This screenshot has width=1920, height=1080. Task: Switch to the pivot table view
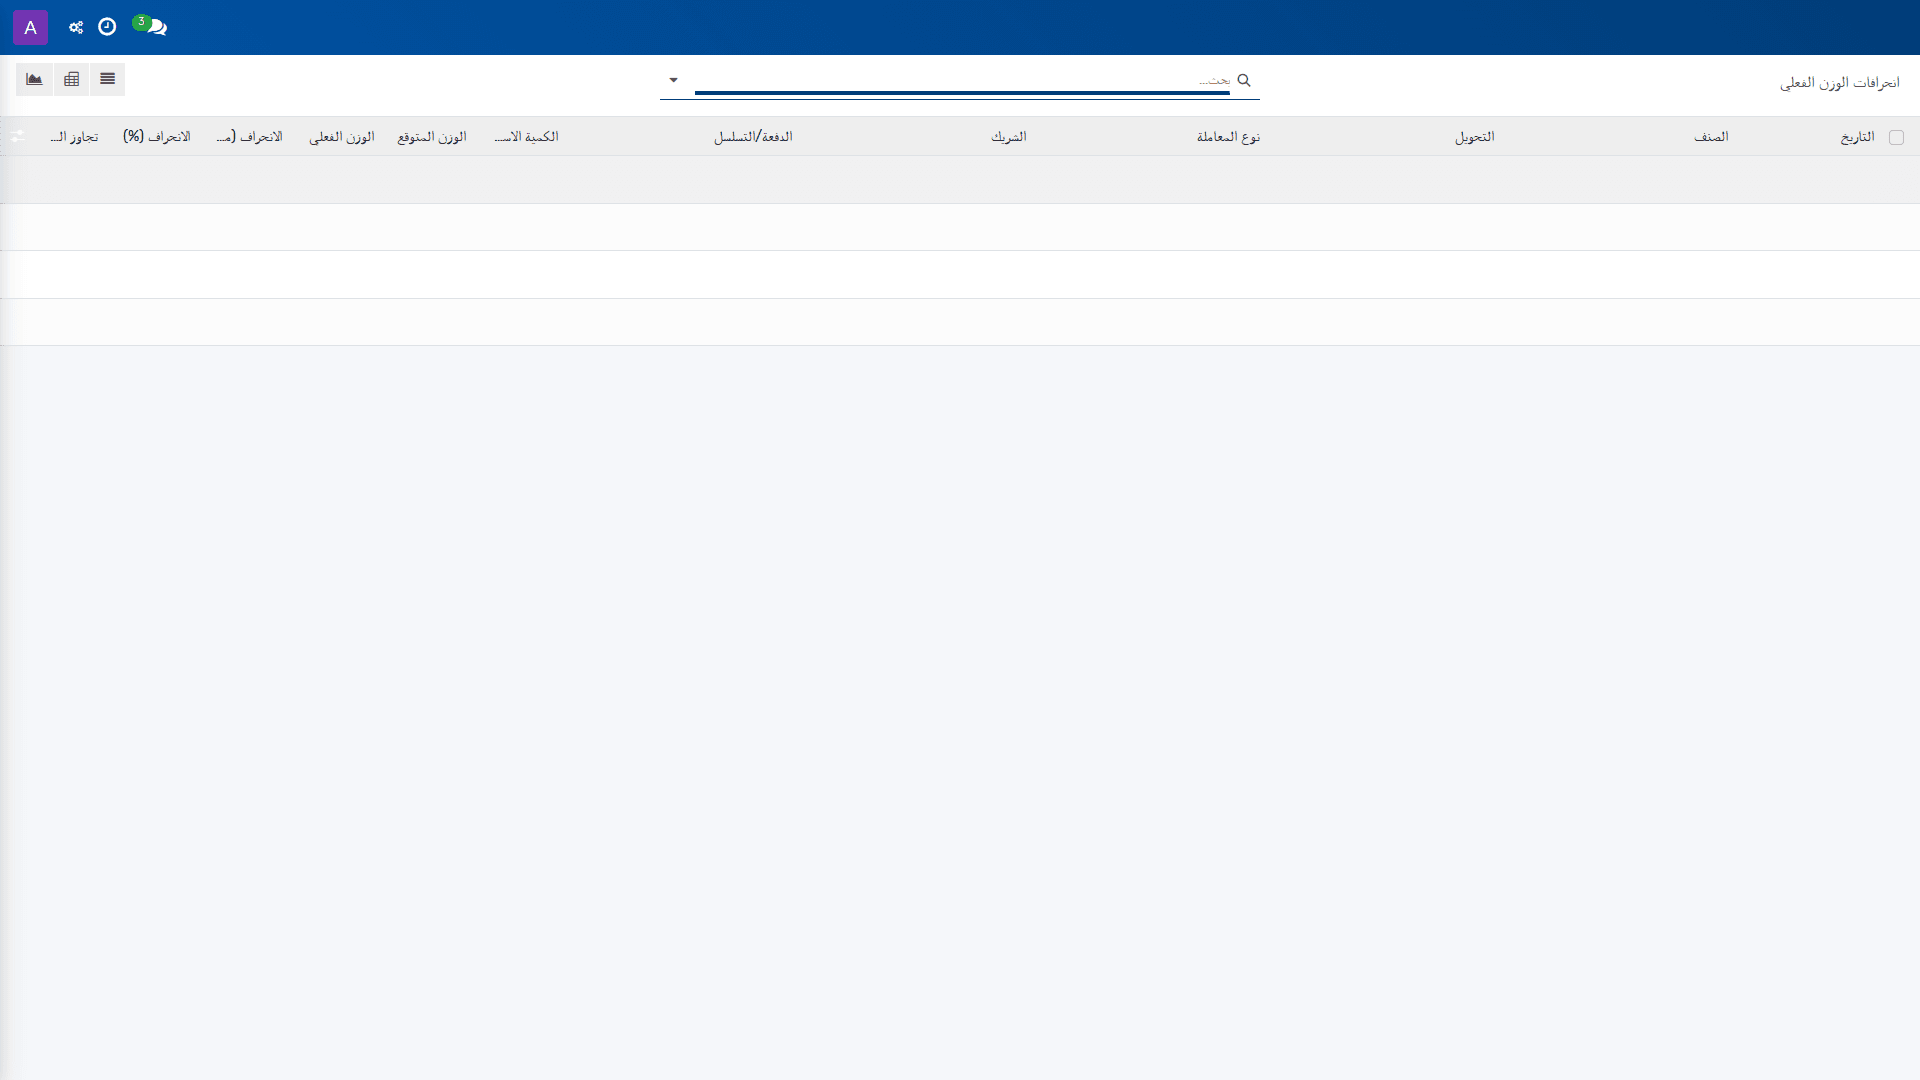(x=71, y=79)
